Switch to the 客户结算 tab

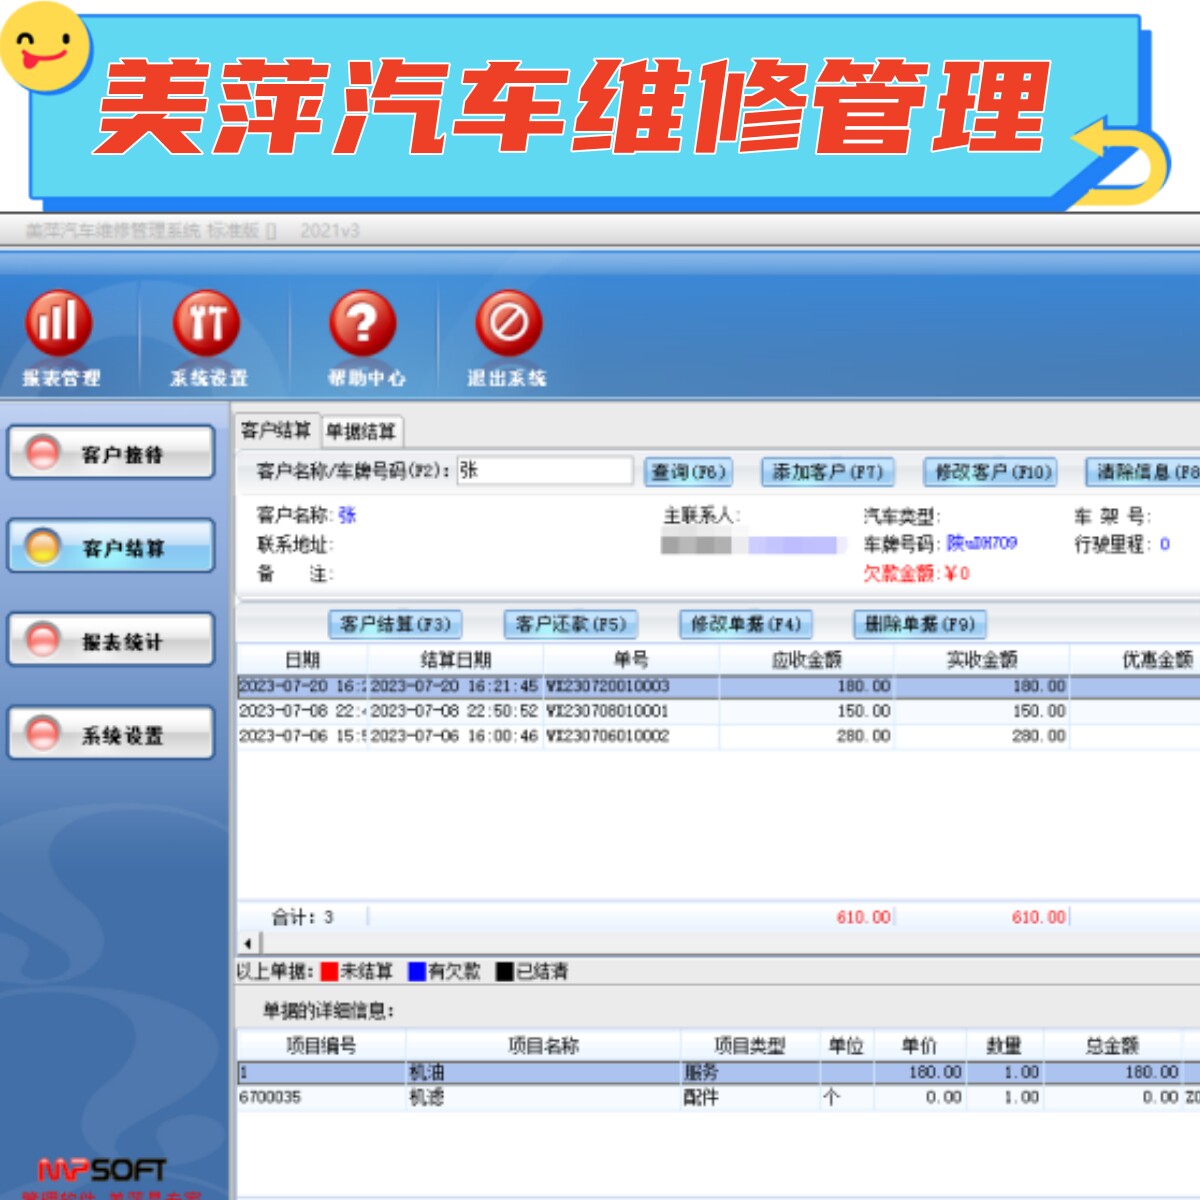click(x=276, y=430)
